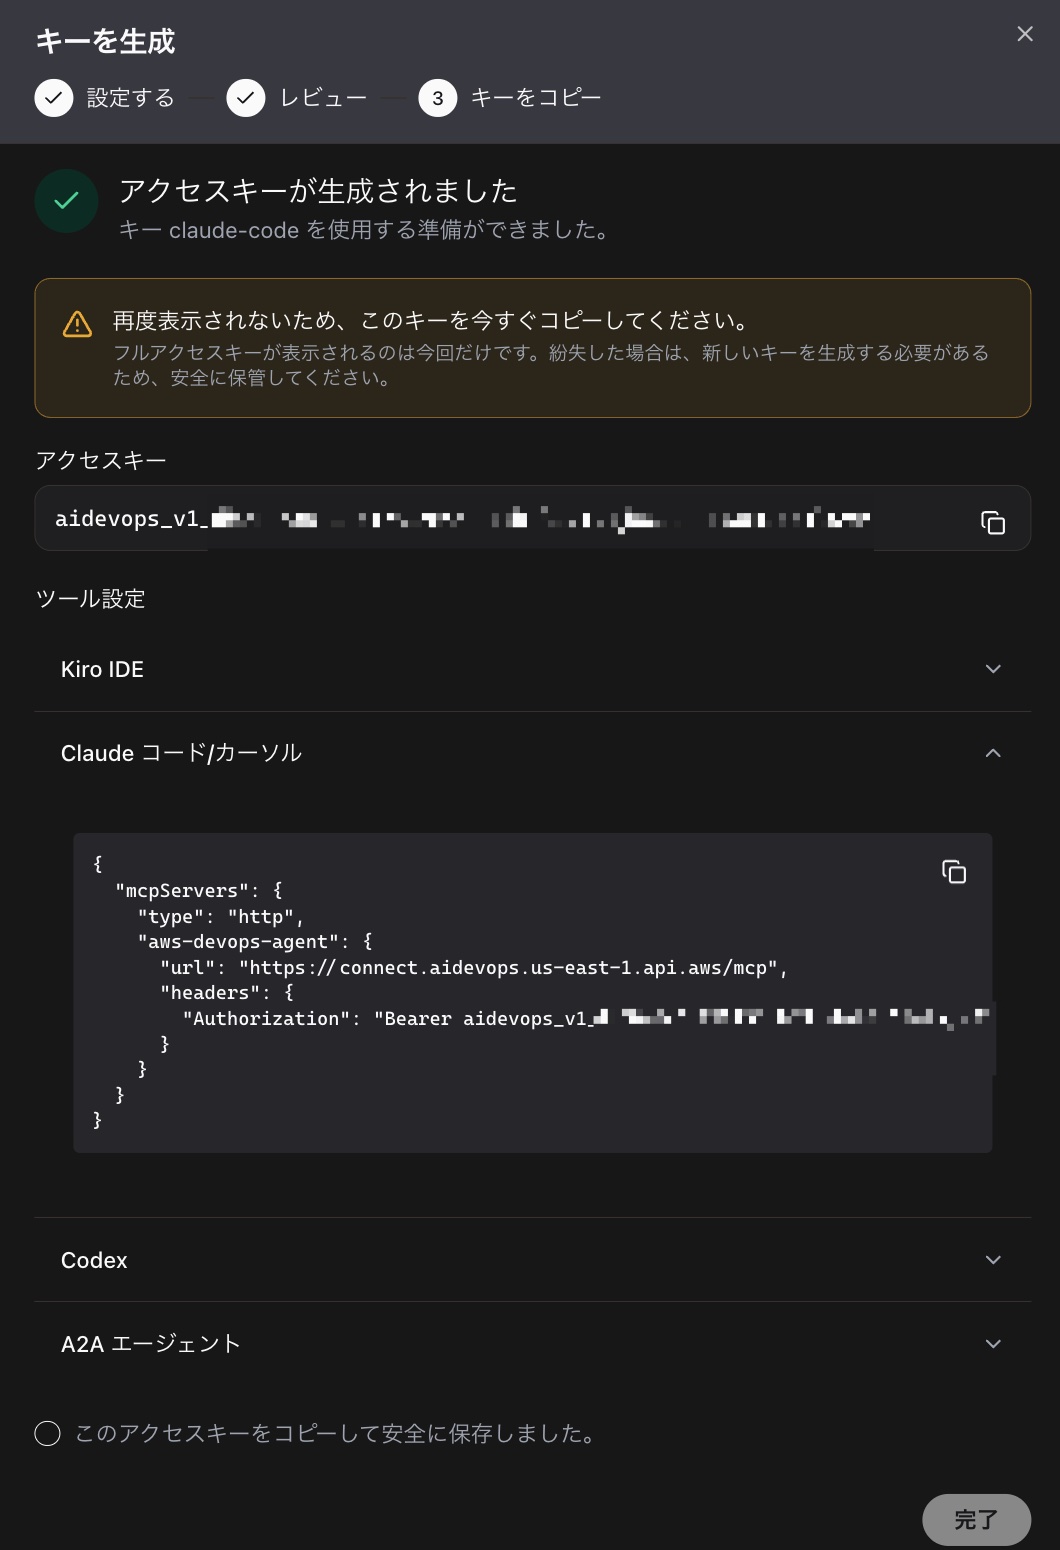Click the キーを生成 dialog title

pos(105,41)
